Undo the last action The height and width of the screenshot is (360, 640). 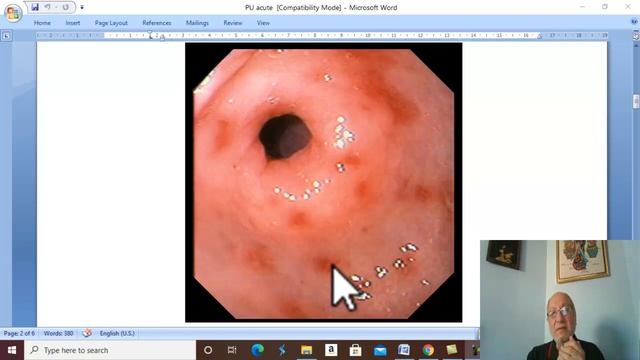point(47,7)
